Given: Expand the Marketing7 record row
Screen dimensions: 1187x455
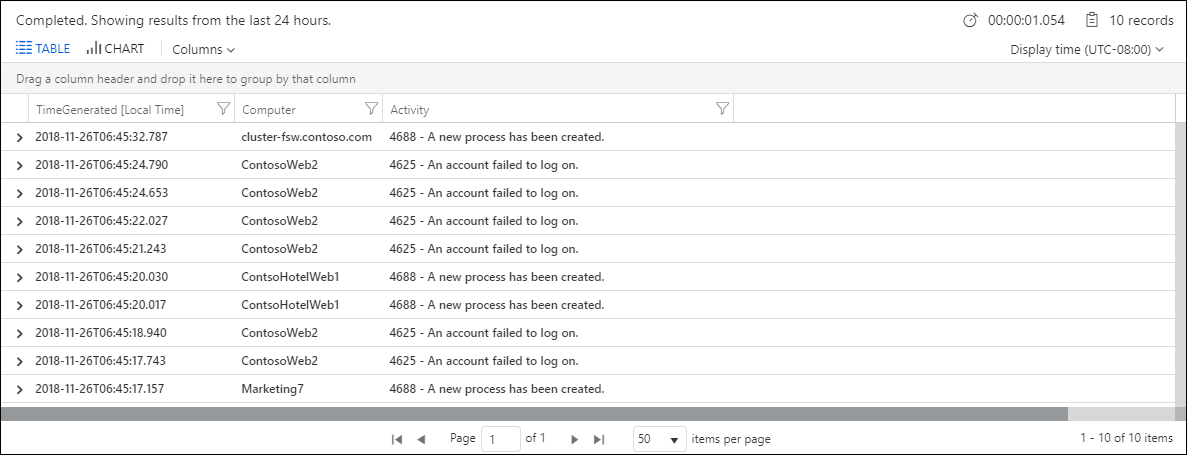Looking at the screenshot, I should point(19,389).
